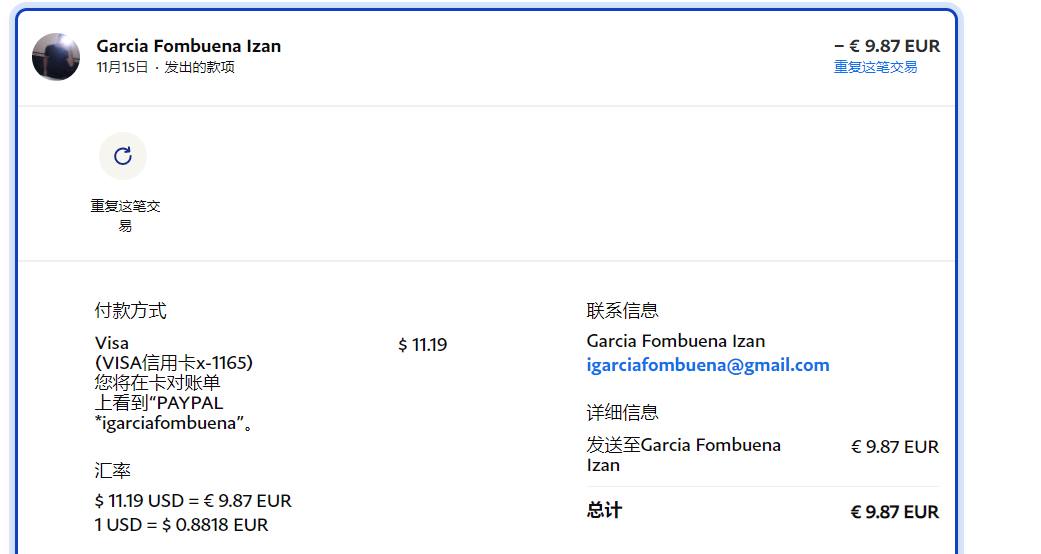Viewport: 1041px width, 554px height.
Task: Click the 总计 total label
Action: click(604, 511)
